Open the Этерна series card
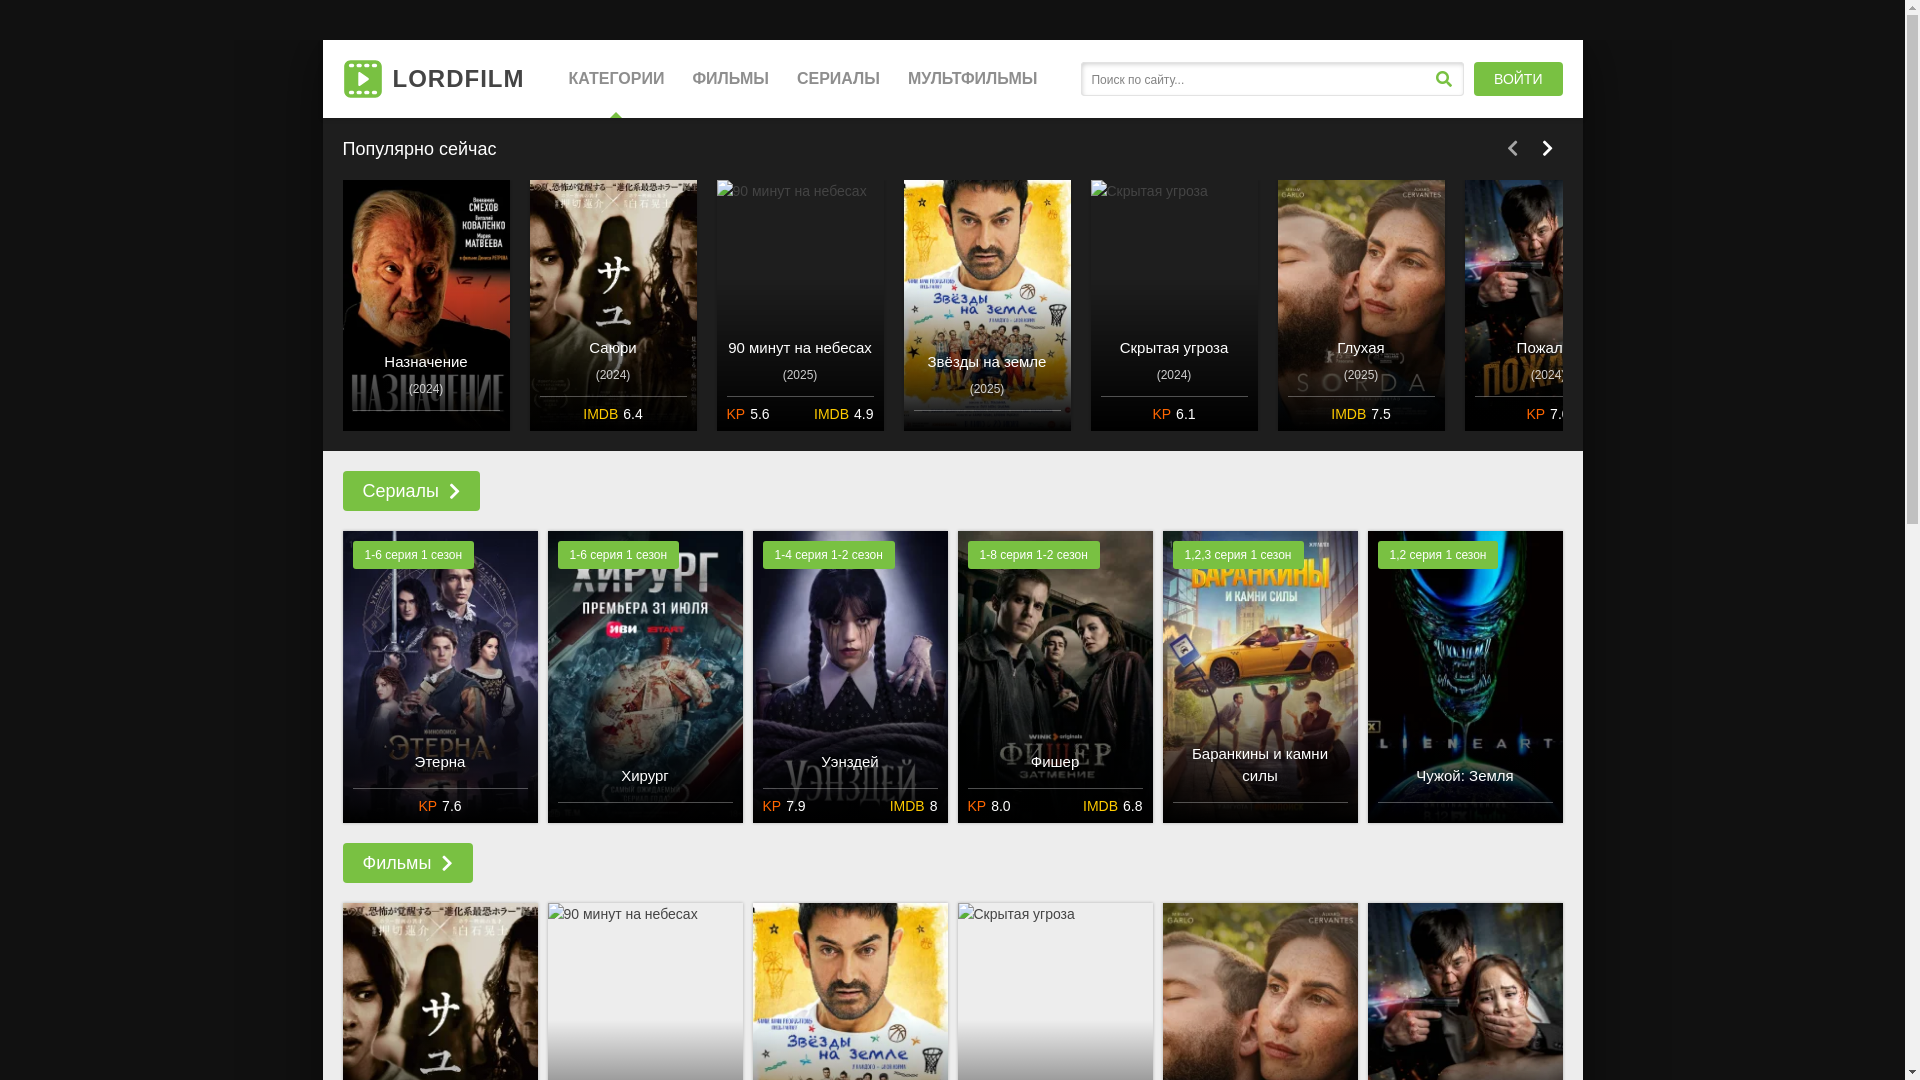Image resolution: width=1920 pixels, height=1080 pixels. click(x=440, y=677)
